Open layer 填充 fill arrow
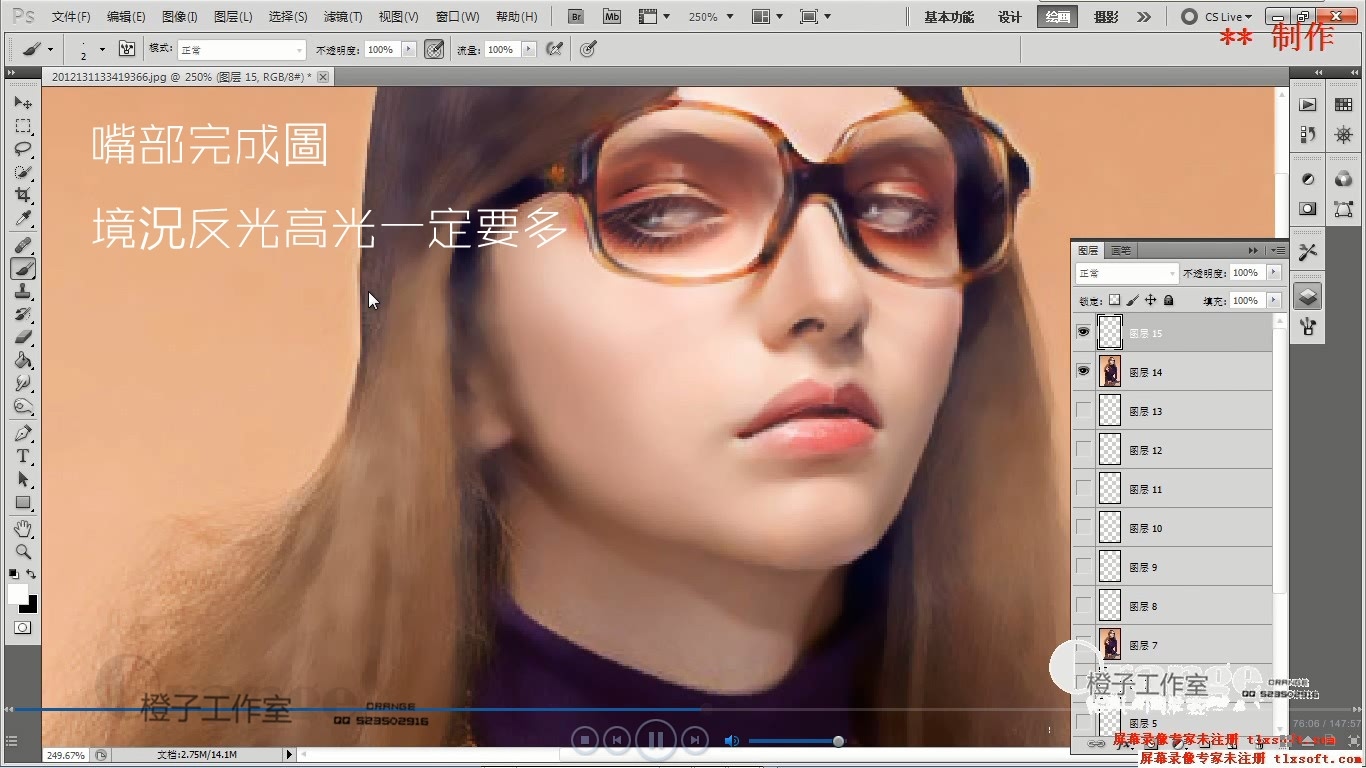The height and width of the screenshot is (768, 1366). pyautogui.click(x=1273, y=300)
